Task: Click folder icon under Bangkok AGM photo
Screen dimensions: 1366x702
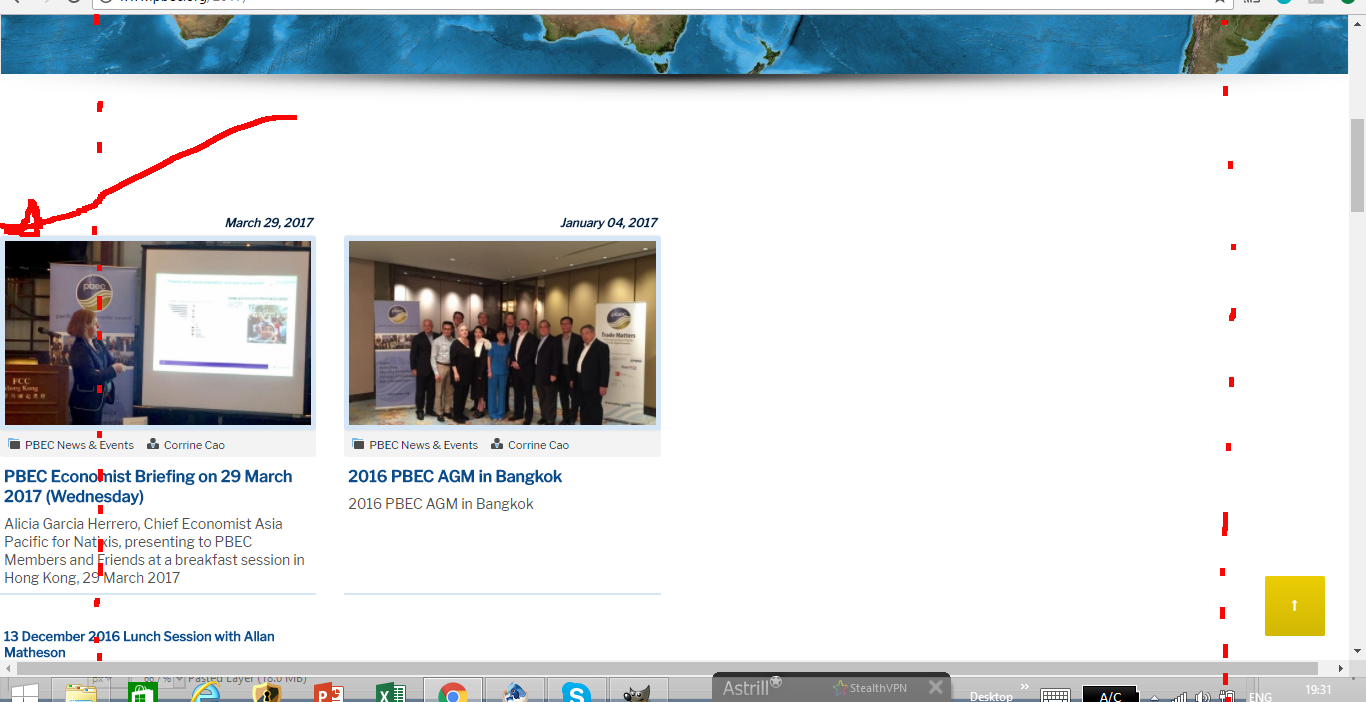Action: [358, 444]
